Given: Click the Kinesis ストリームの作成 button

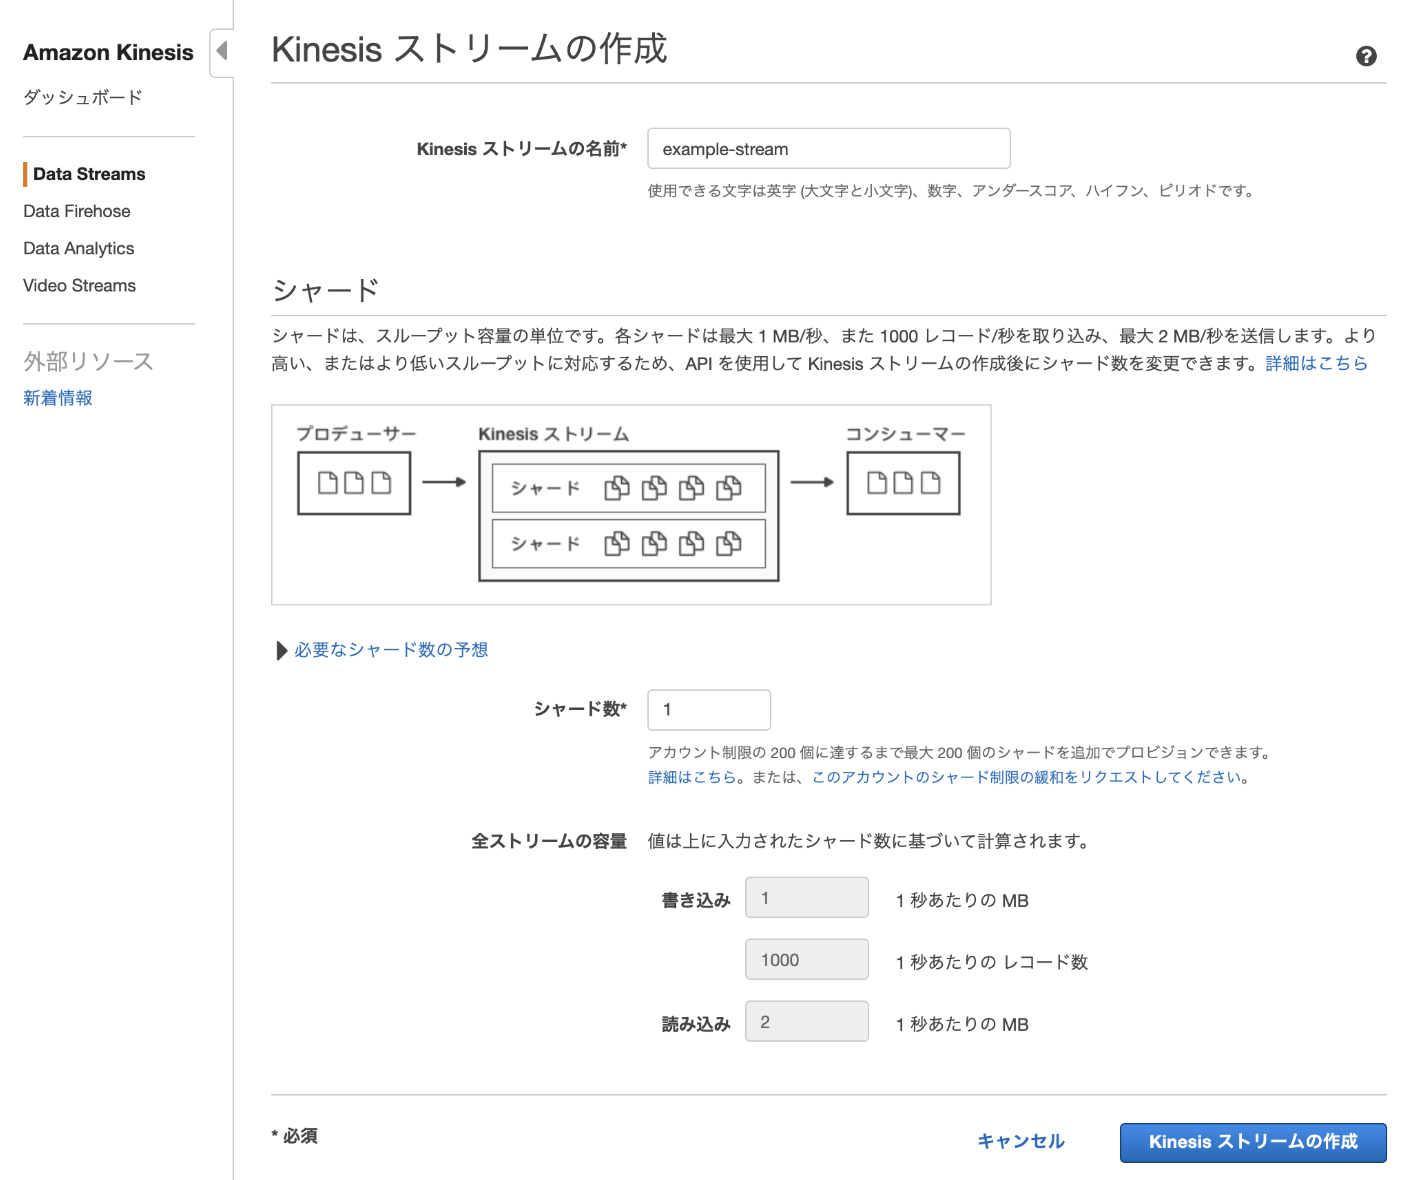Looking at the screenshot, I should coord(1253,1142).
